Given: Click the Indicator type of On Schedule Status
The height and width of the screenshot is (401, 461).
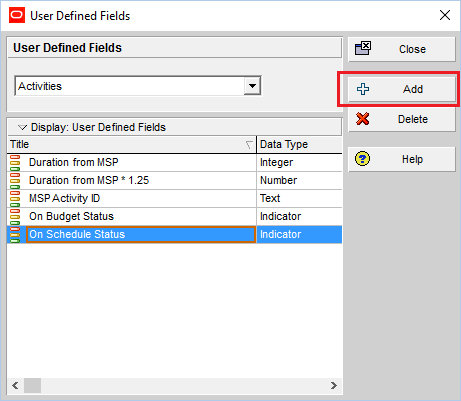Looking at the screenshot, I should [280, 234].
